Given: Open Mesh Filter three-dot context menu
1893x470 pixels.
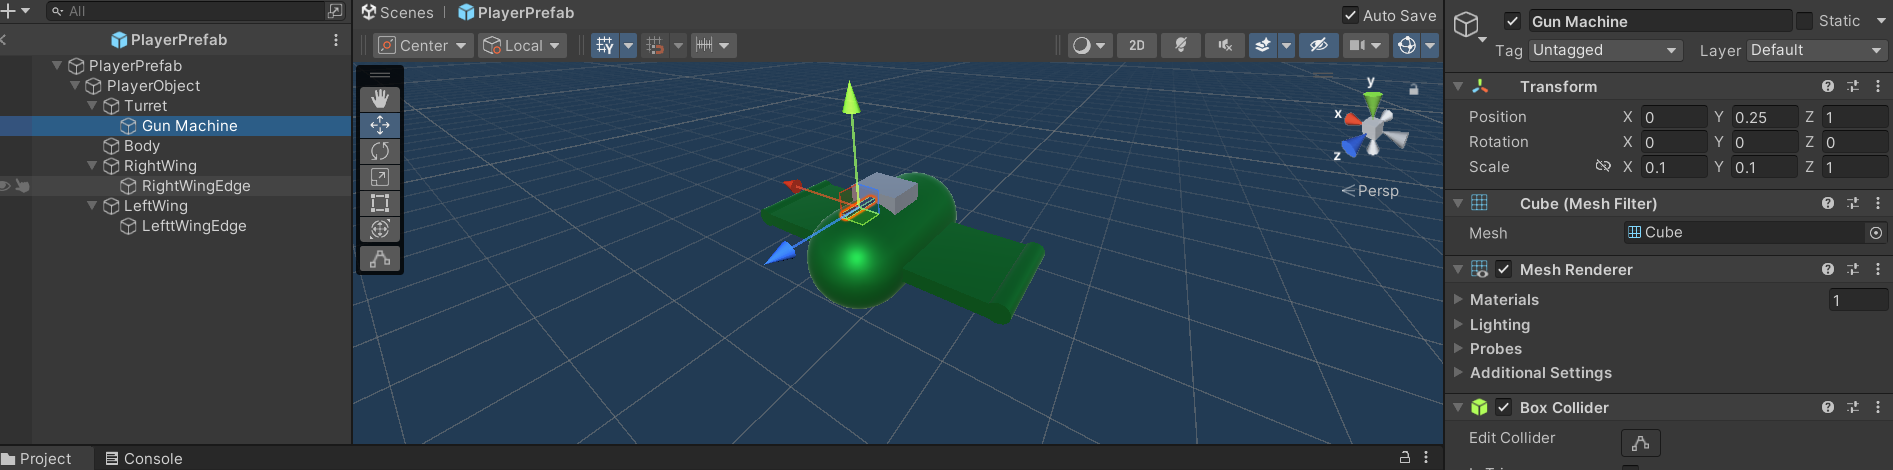Looking at the screenshot, I should click(x=1877, y=203).
